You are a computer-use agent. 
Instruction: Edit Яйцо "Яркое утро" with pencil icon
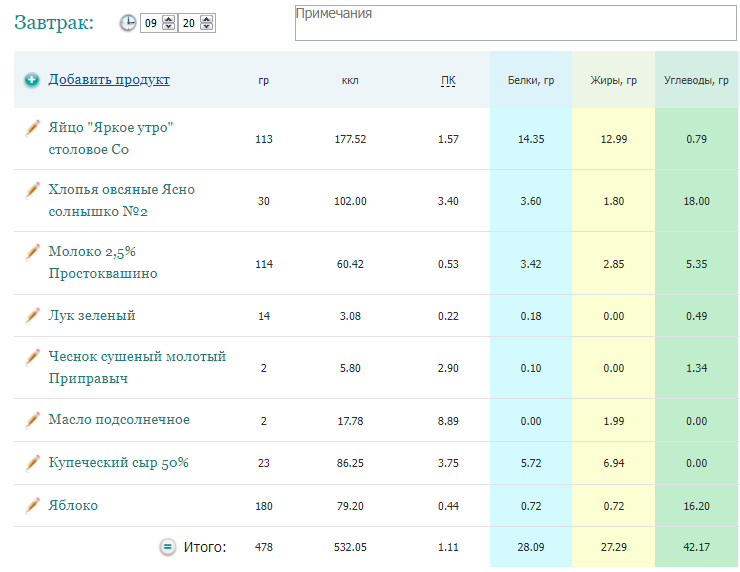click(32, 128)
